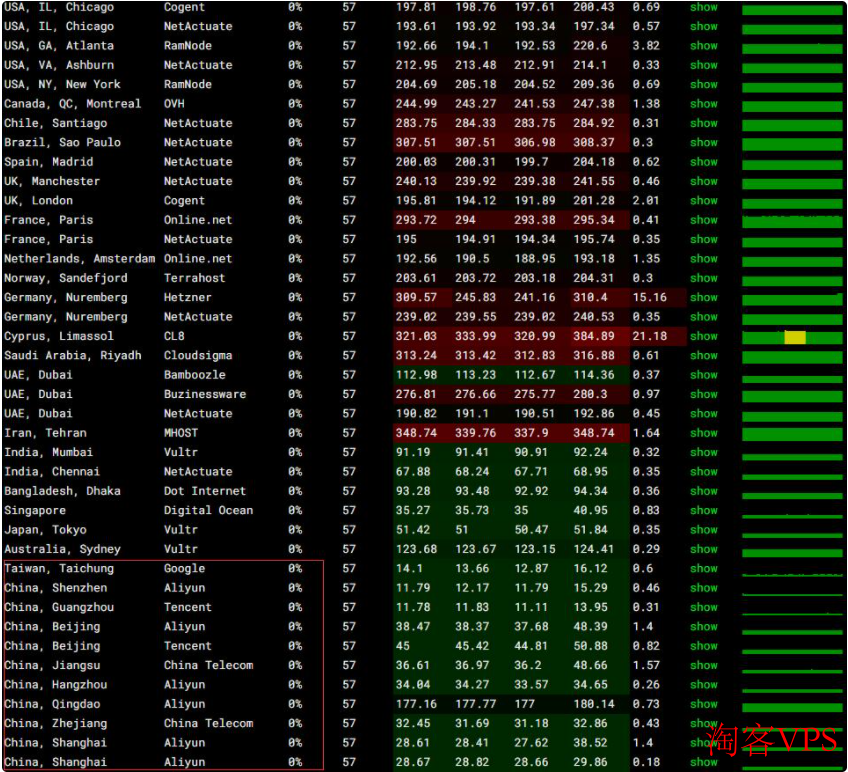Screen dimensions: 848x772
Task: Open show link for Ashburn NetActuate
Action: [704, 65]
